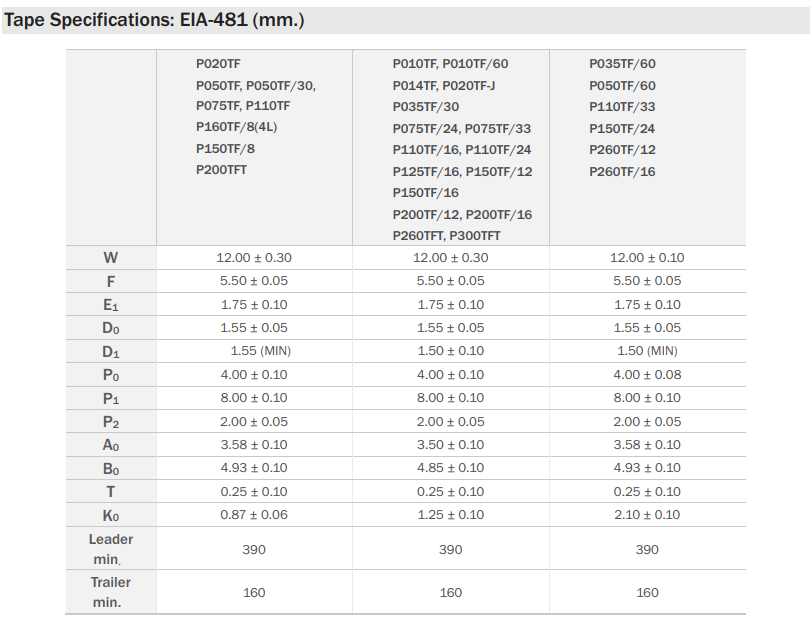
Task: Click the Tape Specifications: EIA-481 heading
Action: 154,20
